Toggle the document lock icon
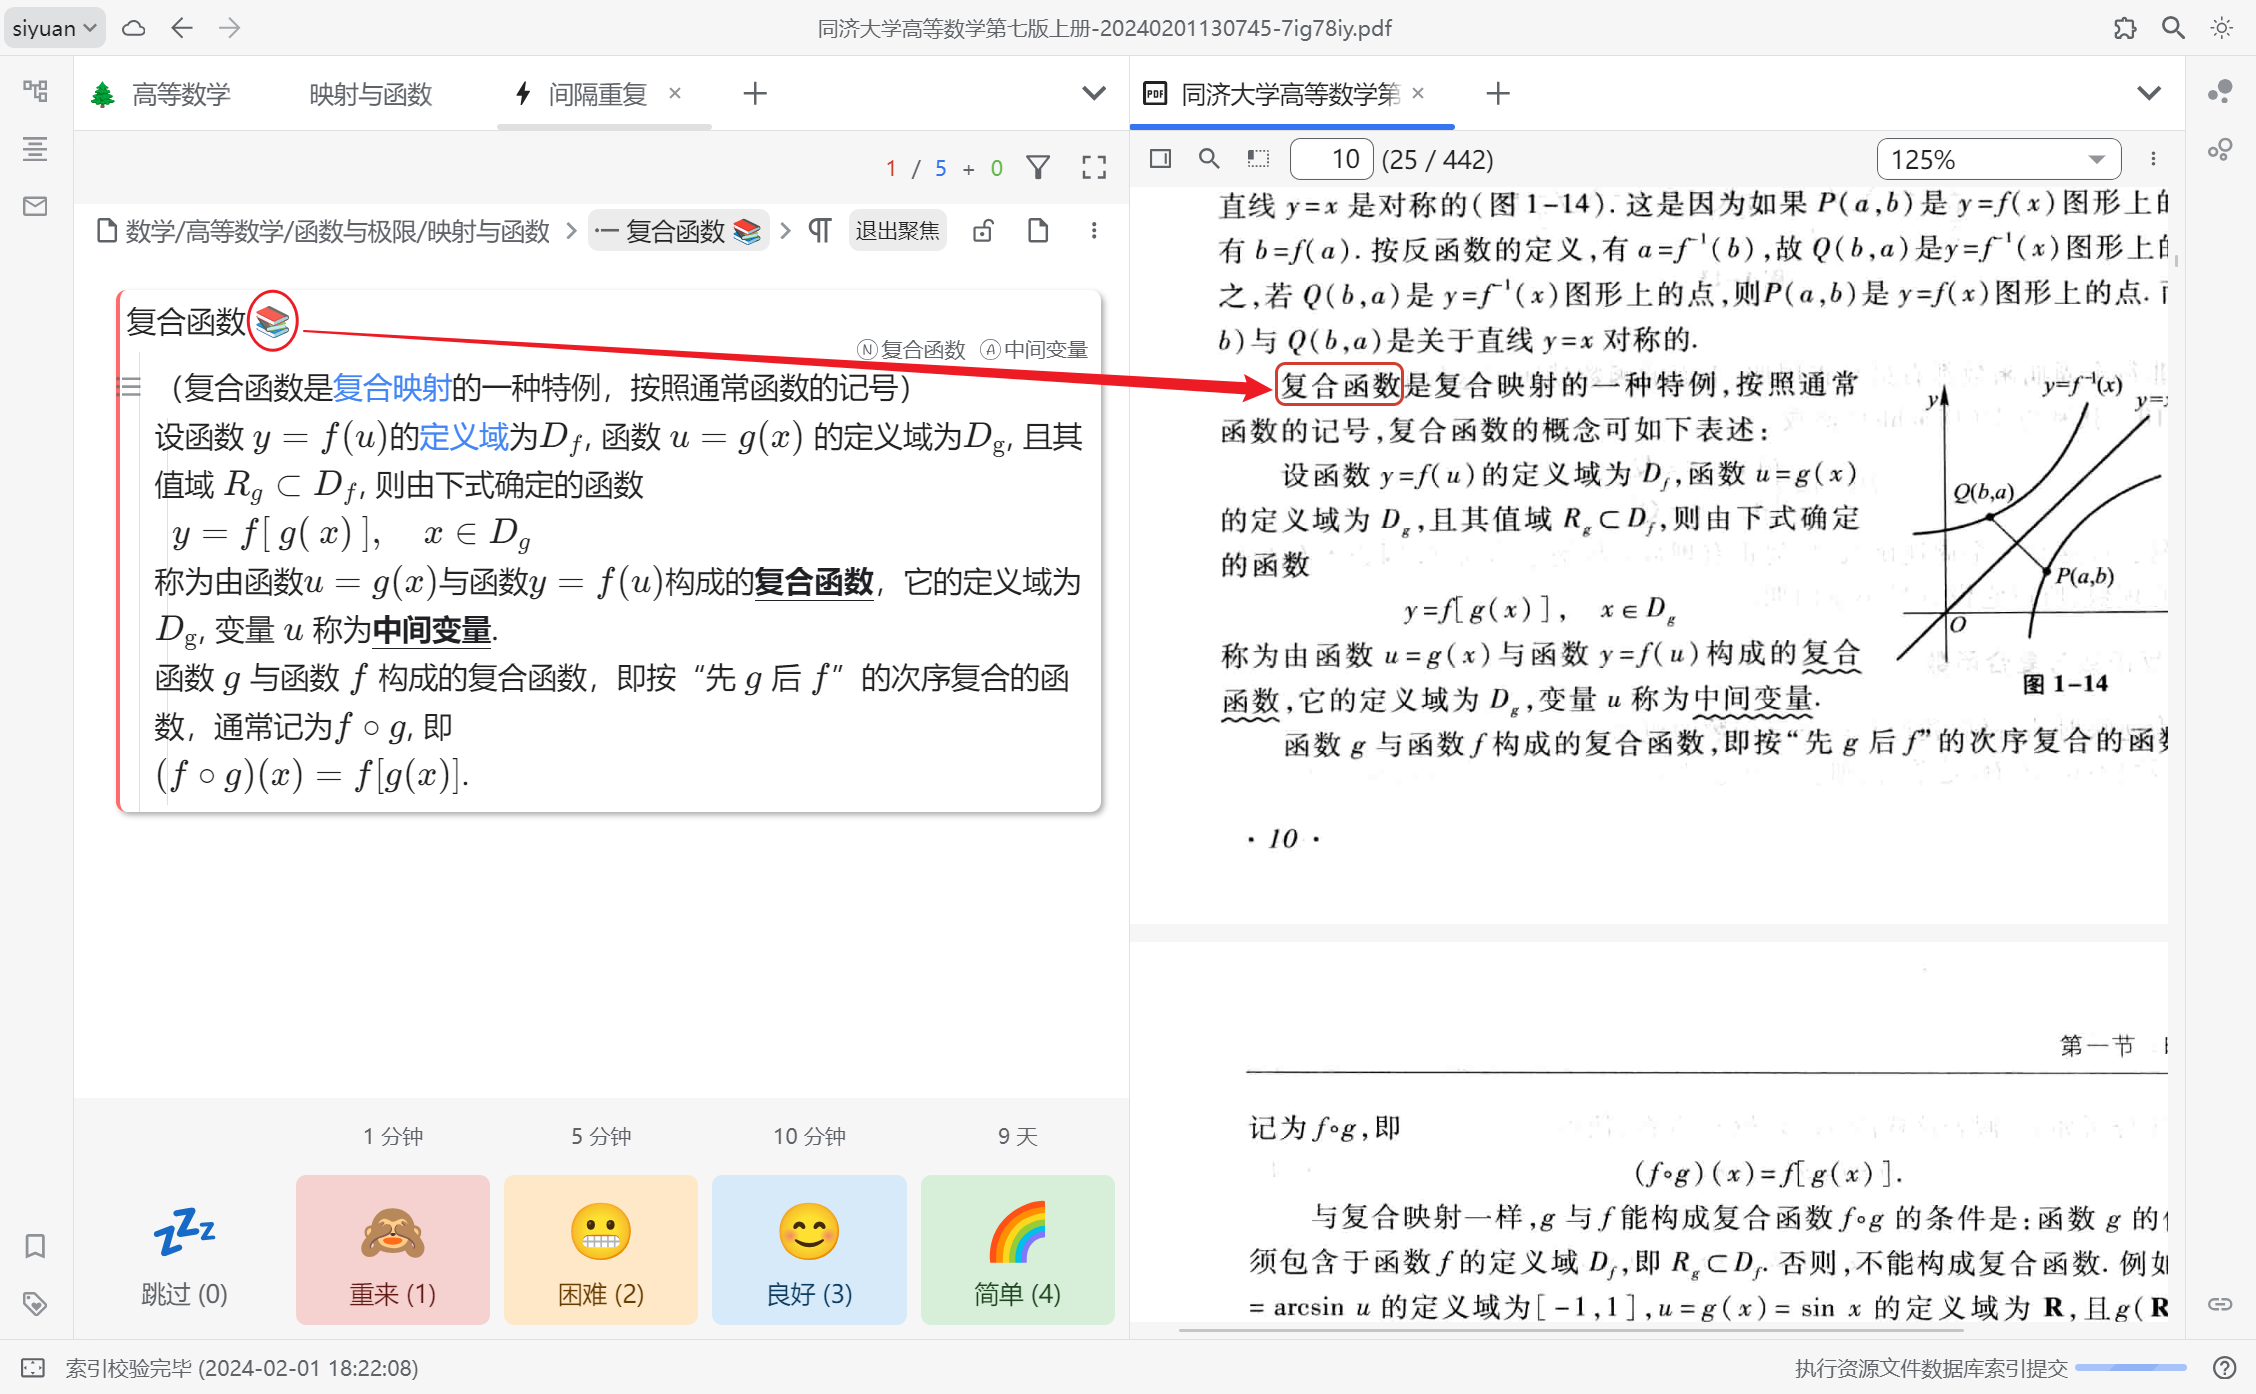 [983, 231]
